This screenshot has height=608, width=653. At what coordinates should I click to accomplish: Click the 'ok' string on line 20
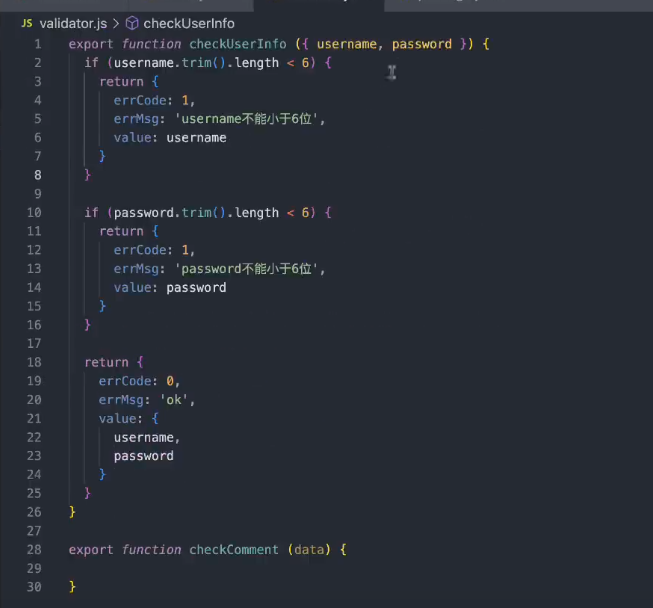coord(174,400)
